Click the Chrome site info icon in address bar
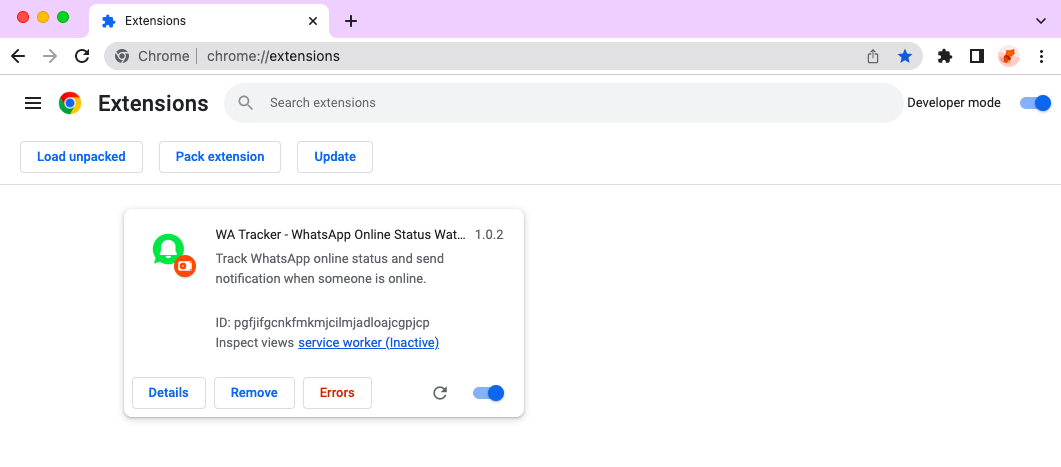Image resolution: width=1061 pixels, height=467 pixels. (122, 56)
